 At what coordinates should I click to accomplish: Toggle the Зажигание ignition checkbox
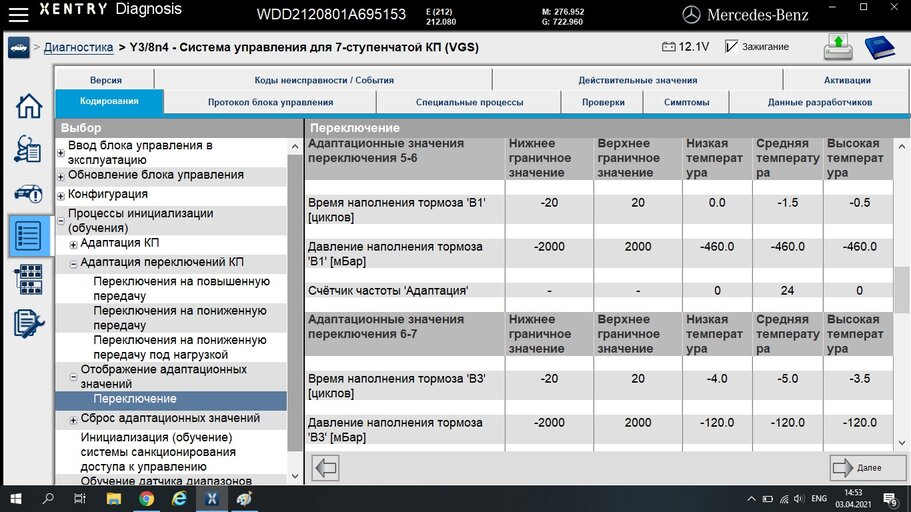click(731, 46)
